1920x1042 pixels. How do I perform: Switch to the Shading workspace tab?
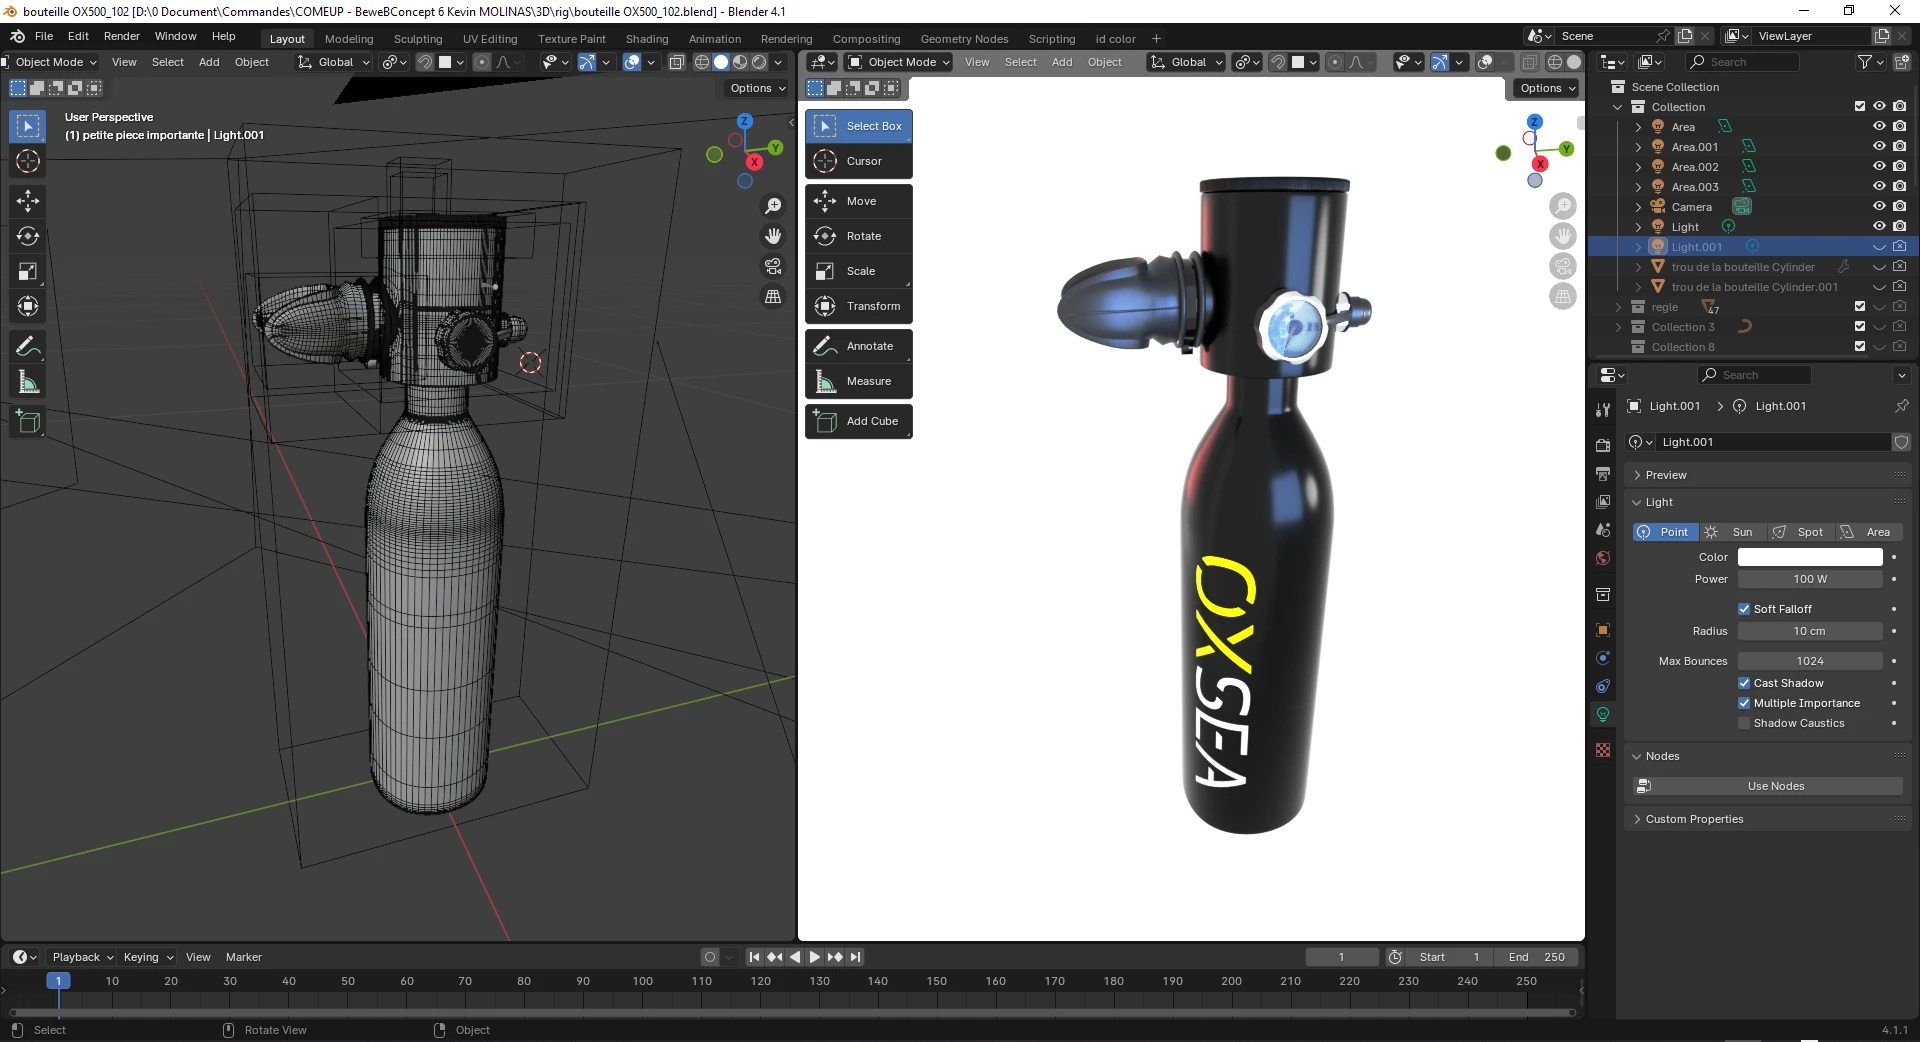[x=646, y=39]
